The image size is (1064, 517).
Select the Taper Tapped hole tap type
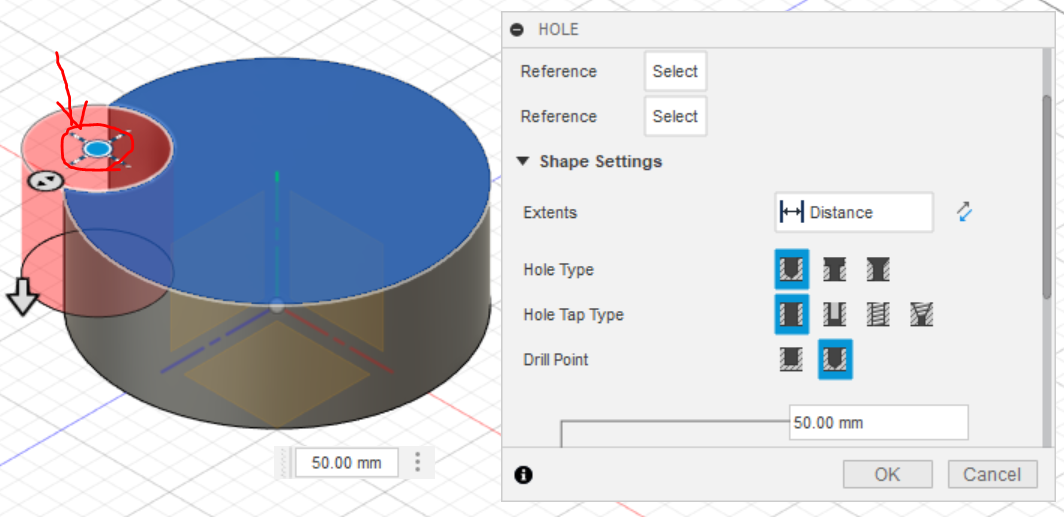(922, 314)
